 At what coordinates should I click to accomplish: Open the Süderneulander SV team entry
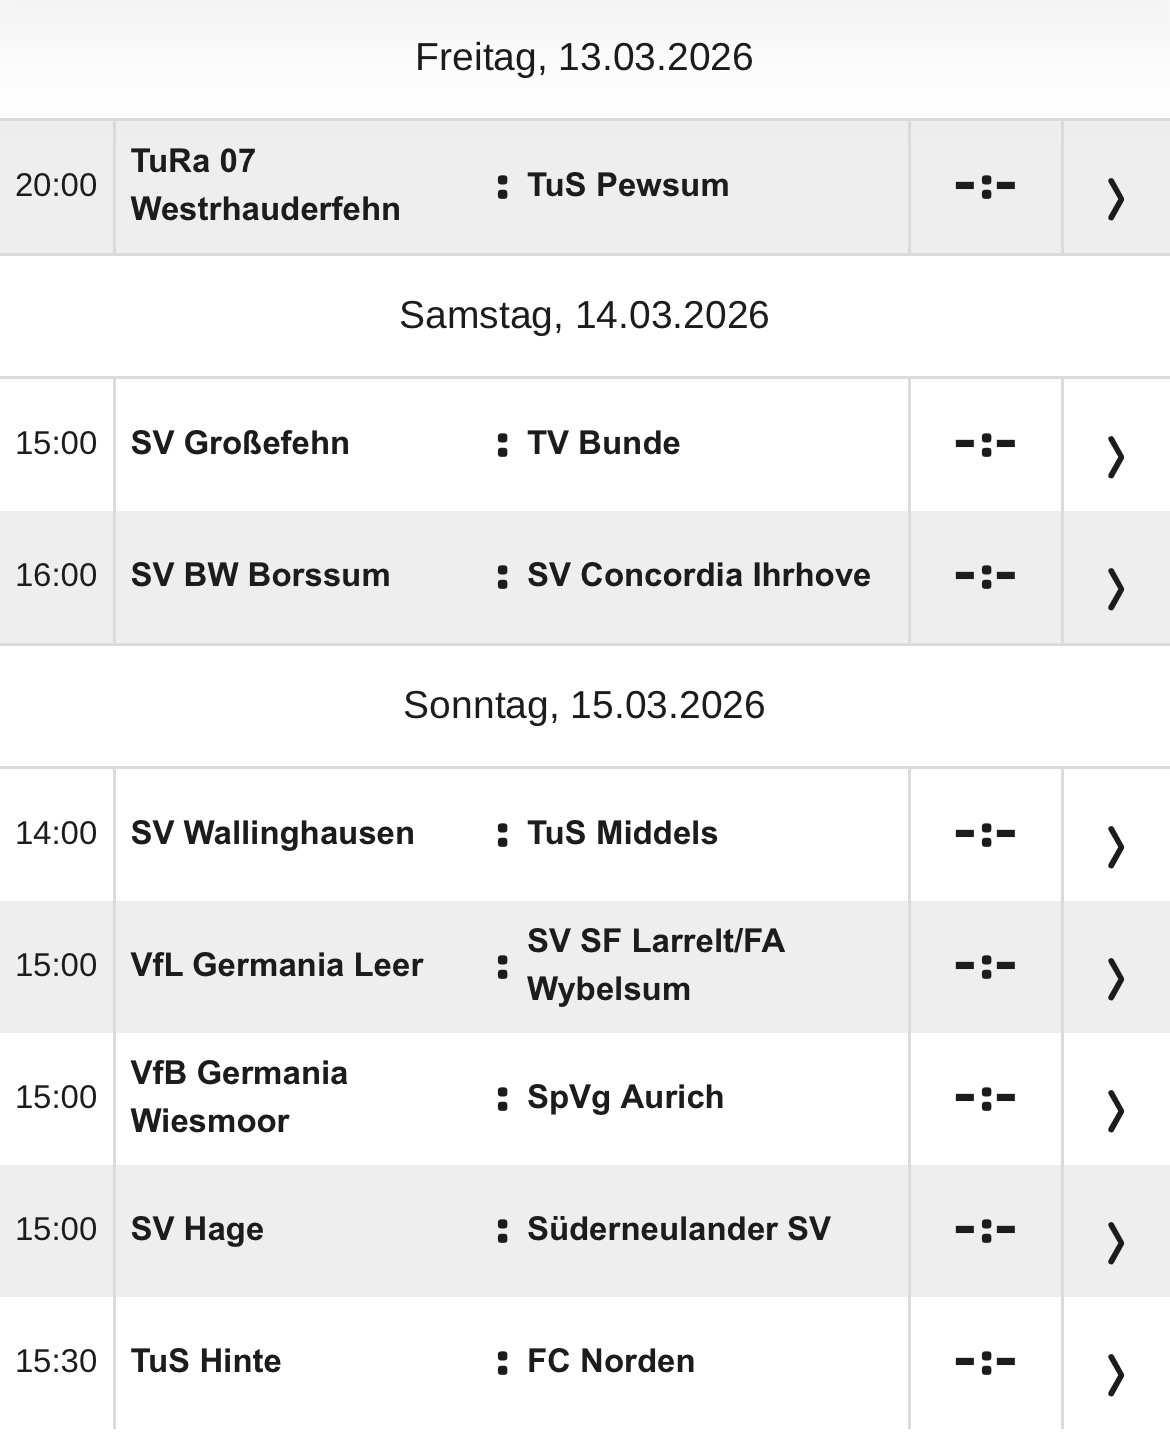pos(678,1229)
